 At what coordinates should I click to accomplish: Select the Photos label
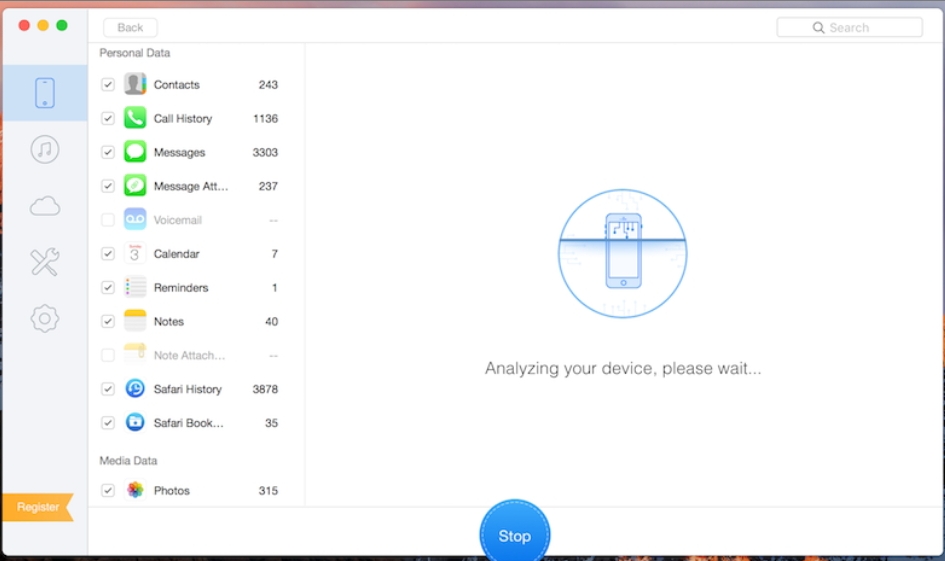tap(172, 490)
